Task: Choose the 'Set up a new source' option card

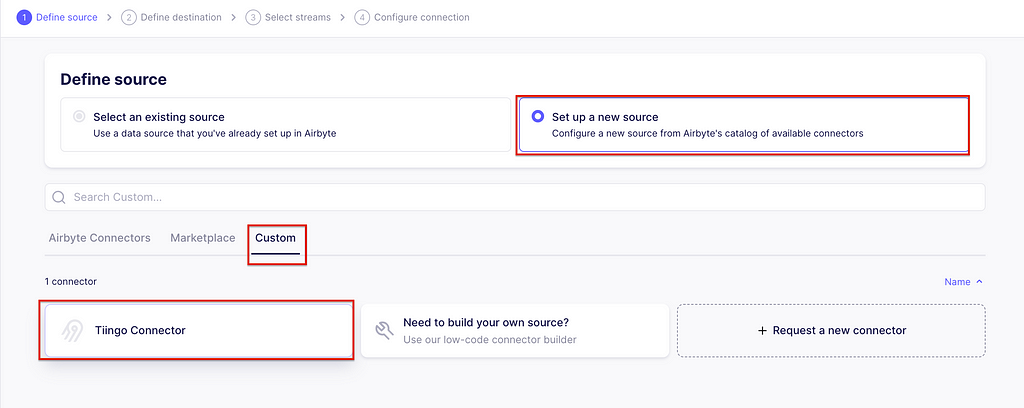Action: tap(743, 125)
